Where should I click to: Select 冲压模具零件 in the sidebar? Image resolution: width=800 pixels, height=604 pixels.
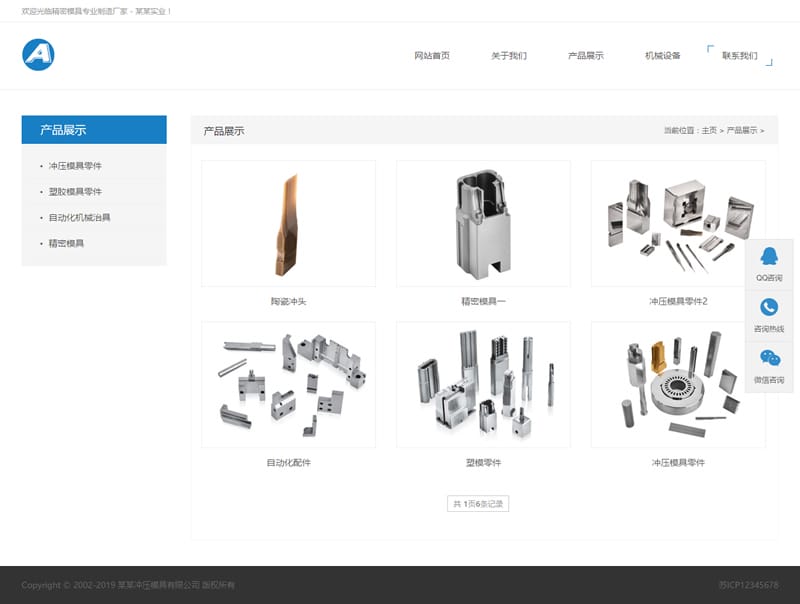[78, 166]
